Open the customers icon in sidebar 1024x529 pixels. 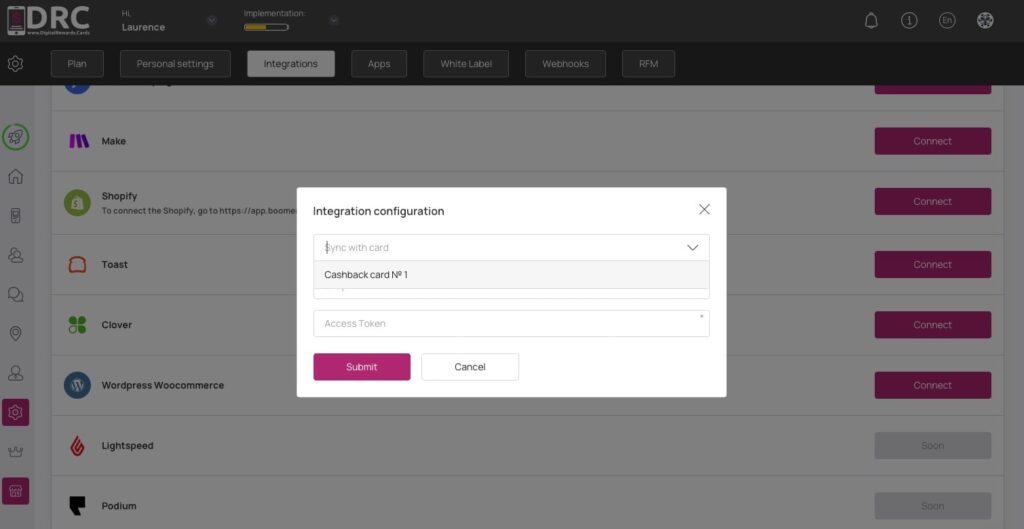click(x=16, y=255)
